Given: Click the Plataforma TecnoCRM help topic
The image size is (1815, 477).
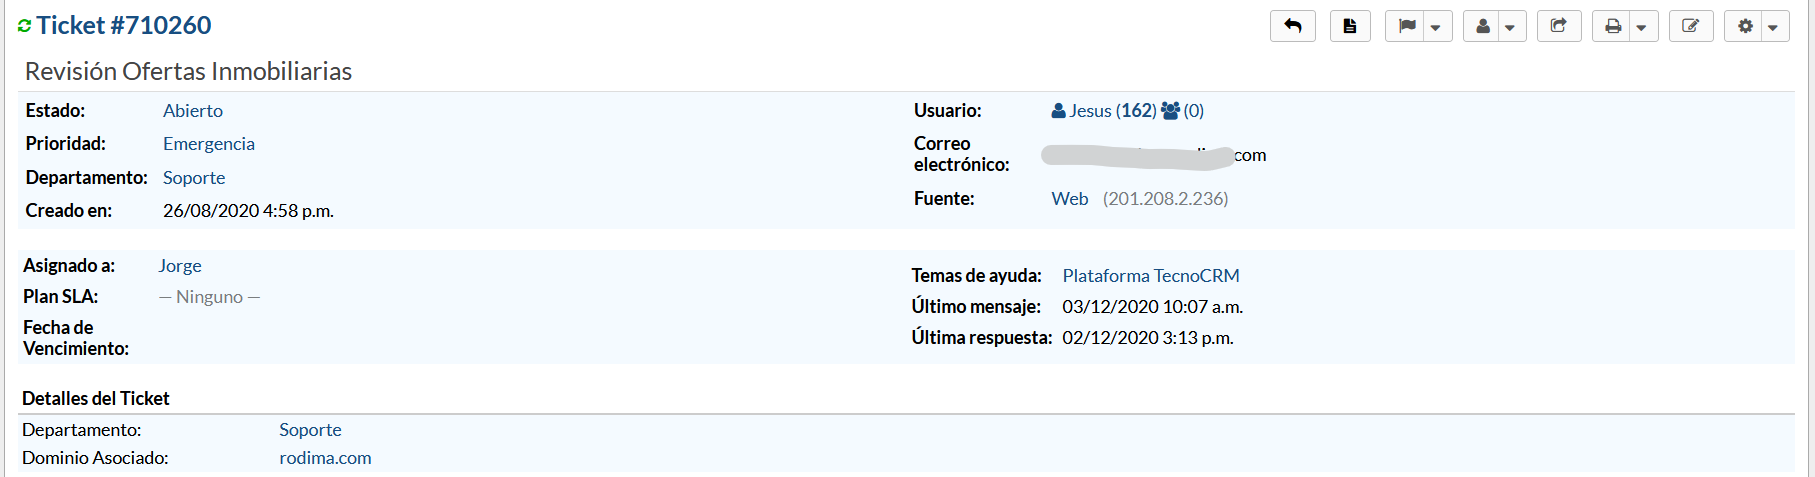Looking at the screenshot, I should pos(1150,276).
